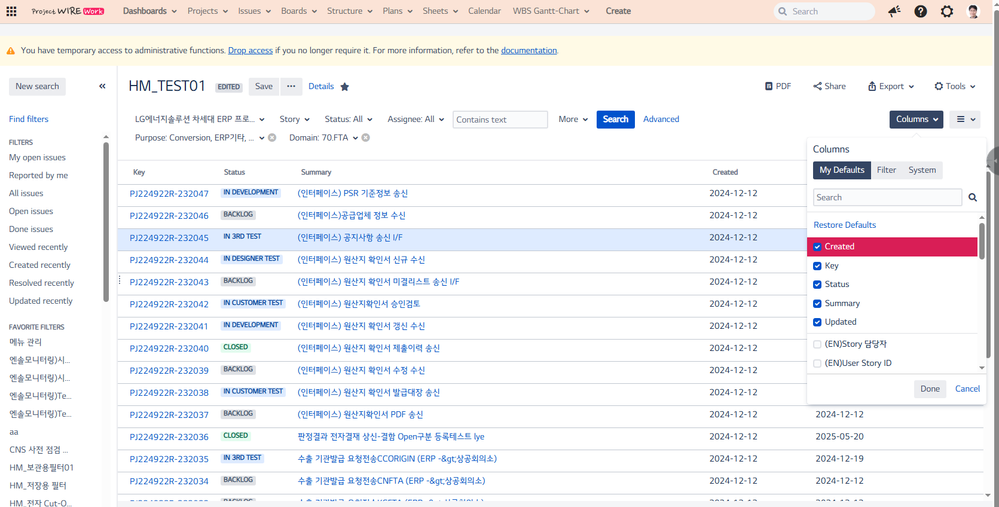999x507 pixels.
Task: Click the column search magnifier icon
Action: 973,197
